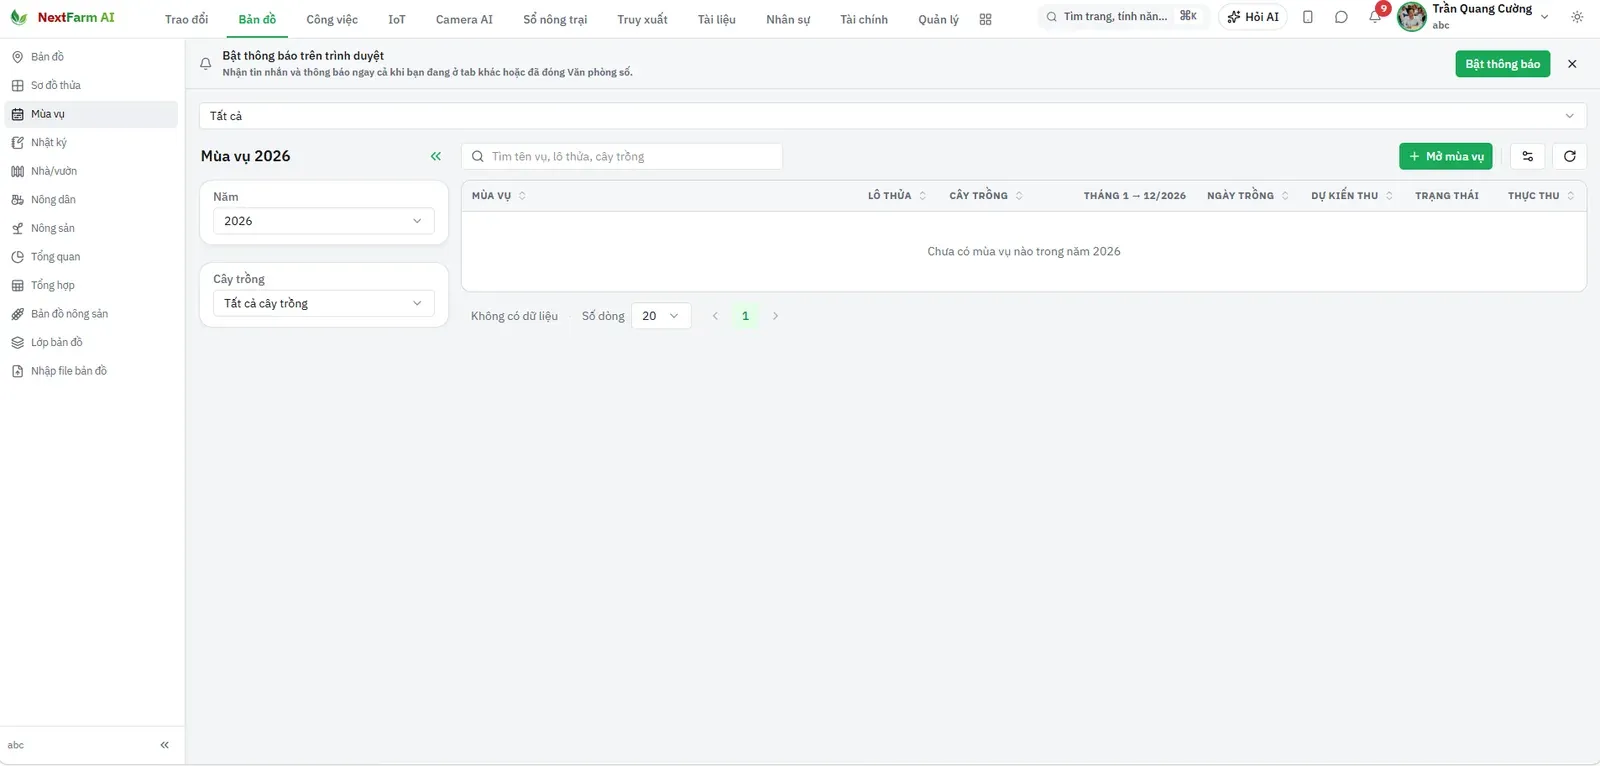Click the refresh icon beside Mở mùa vụ

[1570, 156]
